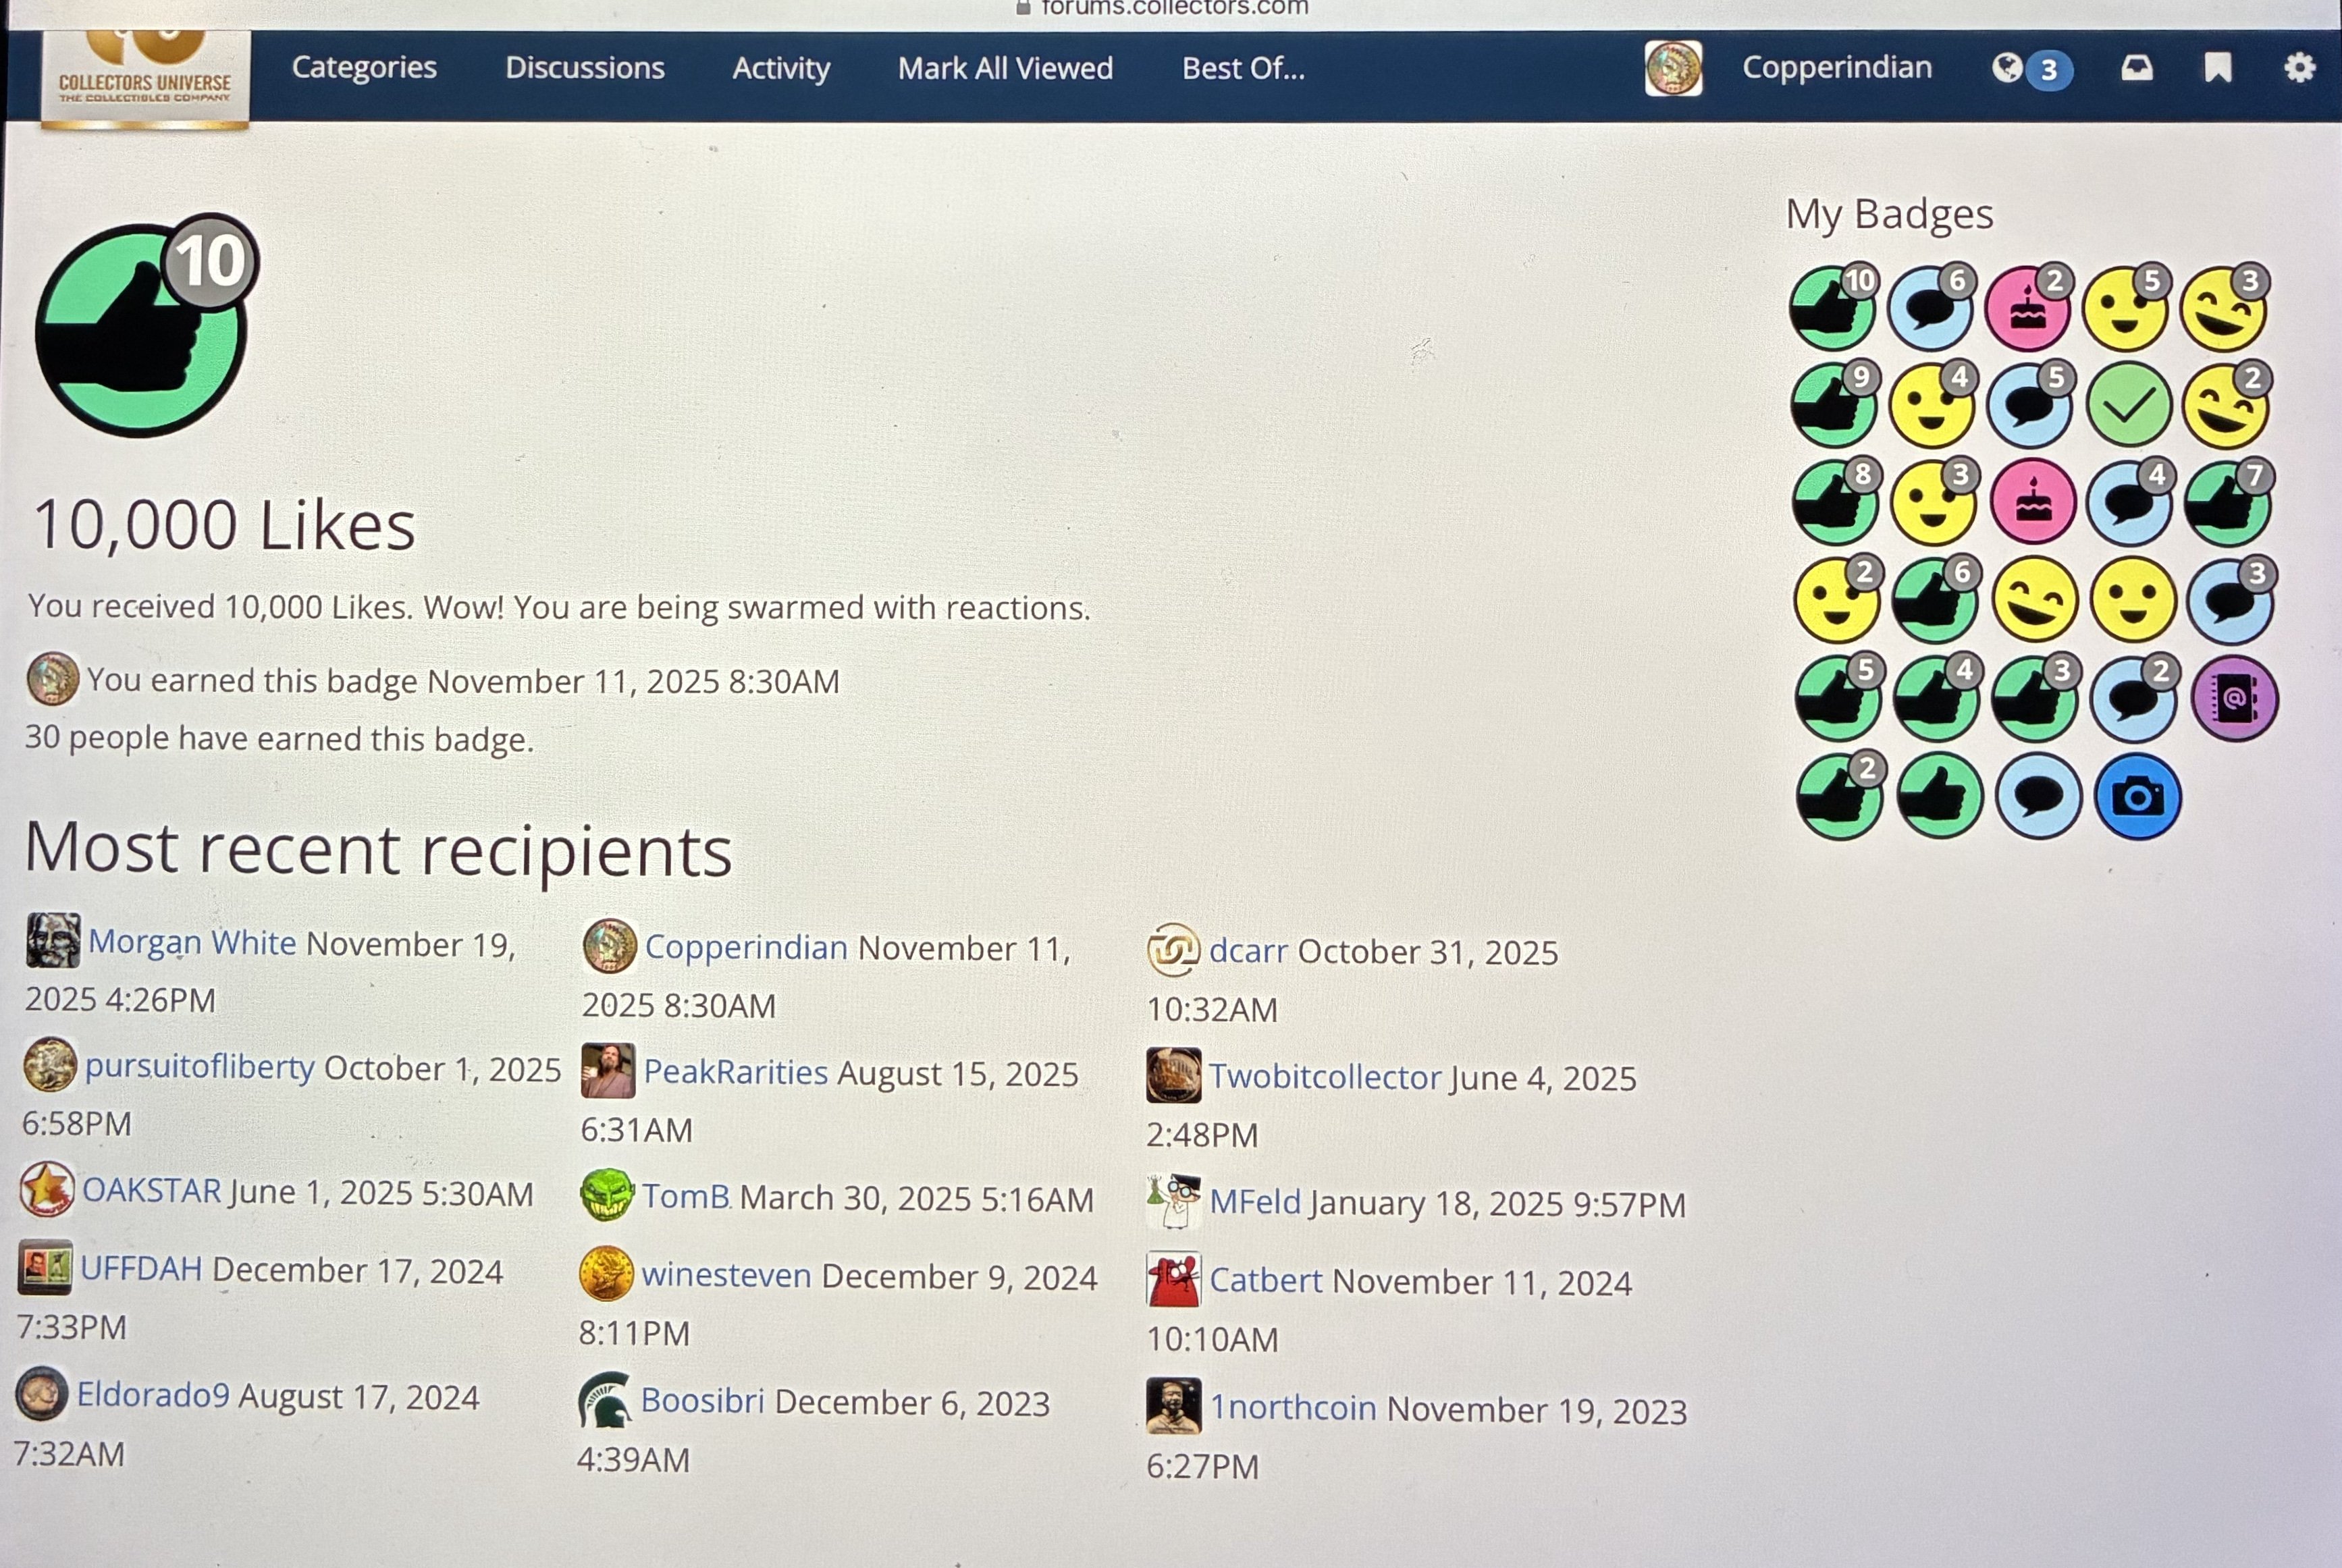Open the bookmarks icon
Viewport: 2342px width, 1568px height.
(x=2218, y=68)
